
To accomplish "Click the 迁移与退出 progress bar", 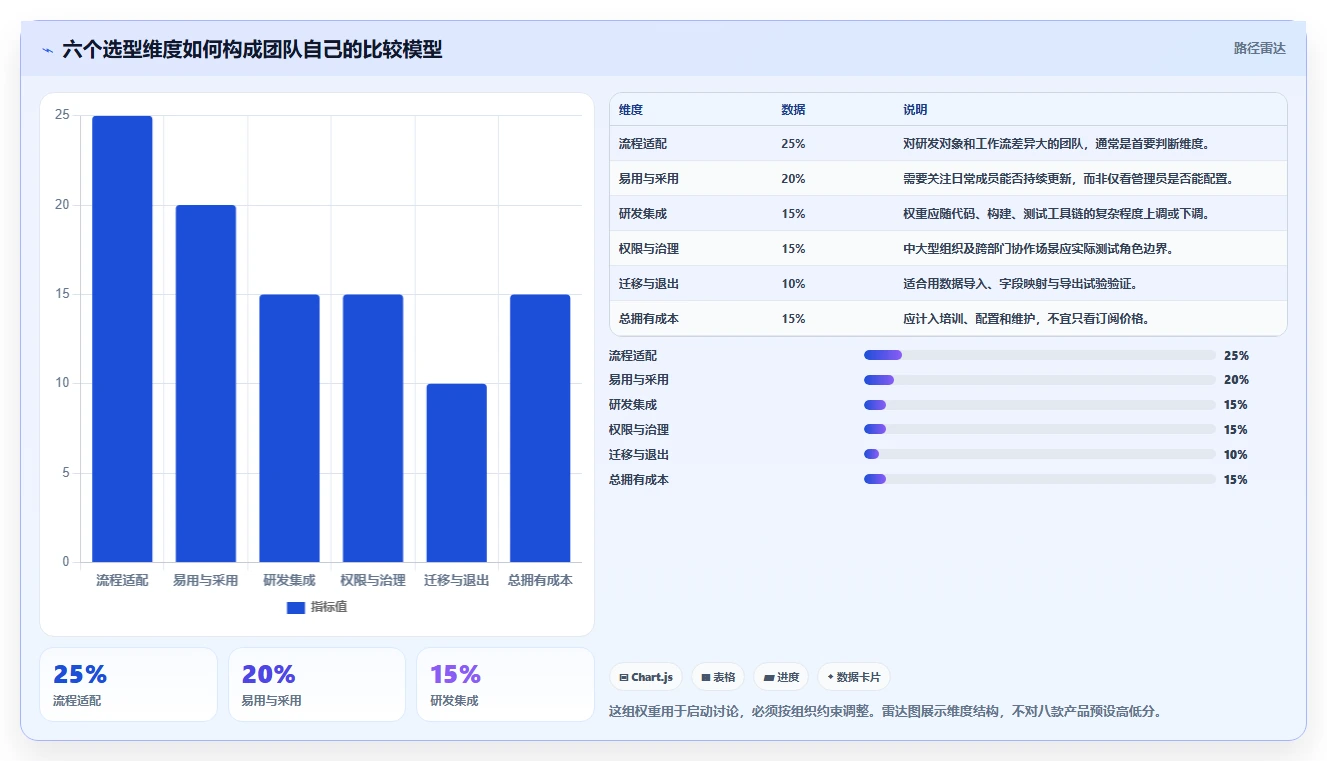I will click(1040, 455).
